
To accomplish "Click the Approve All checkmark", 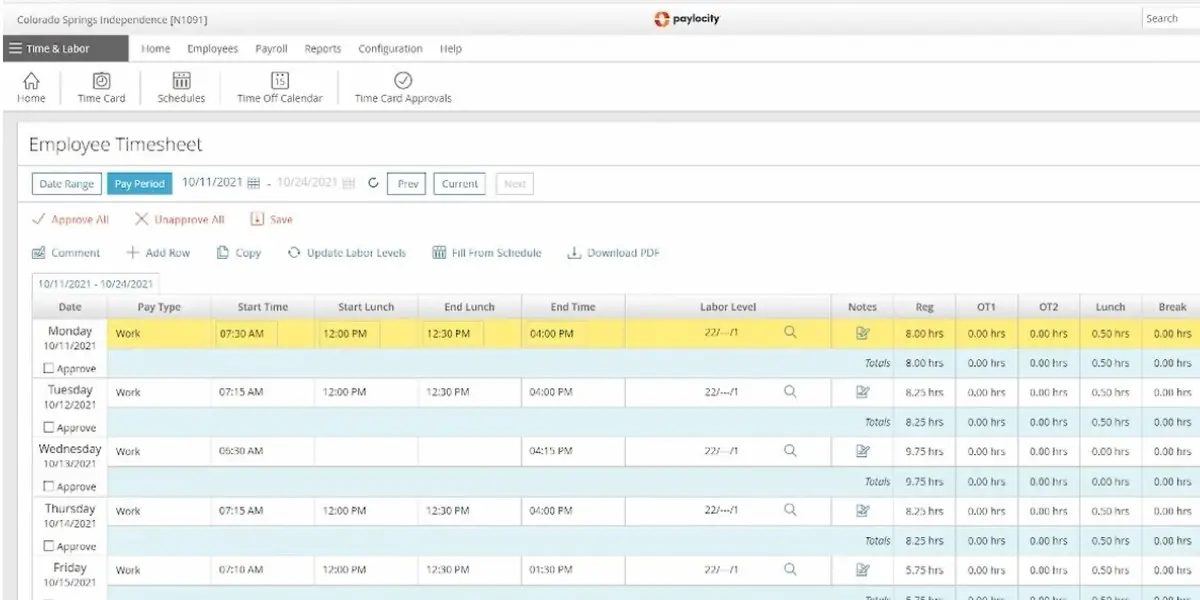I will (x=38, y=219).
